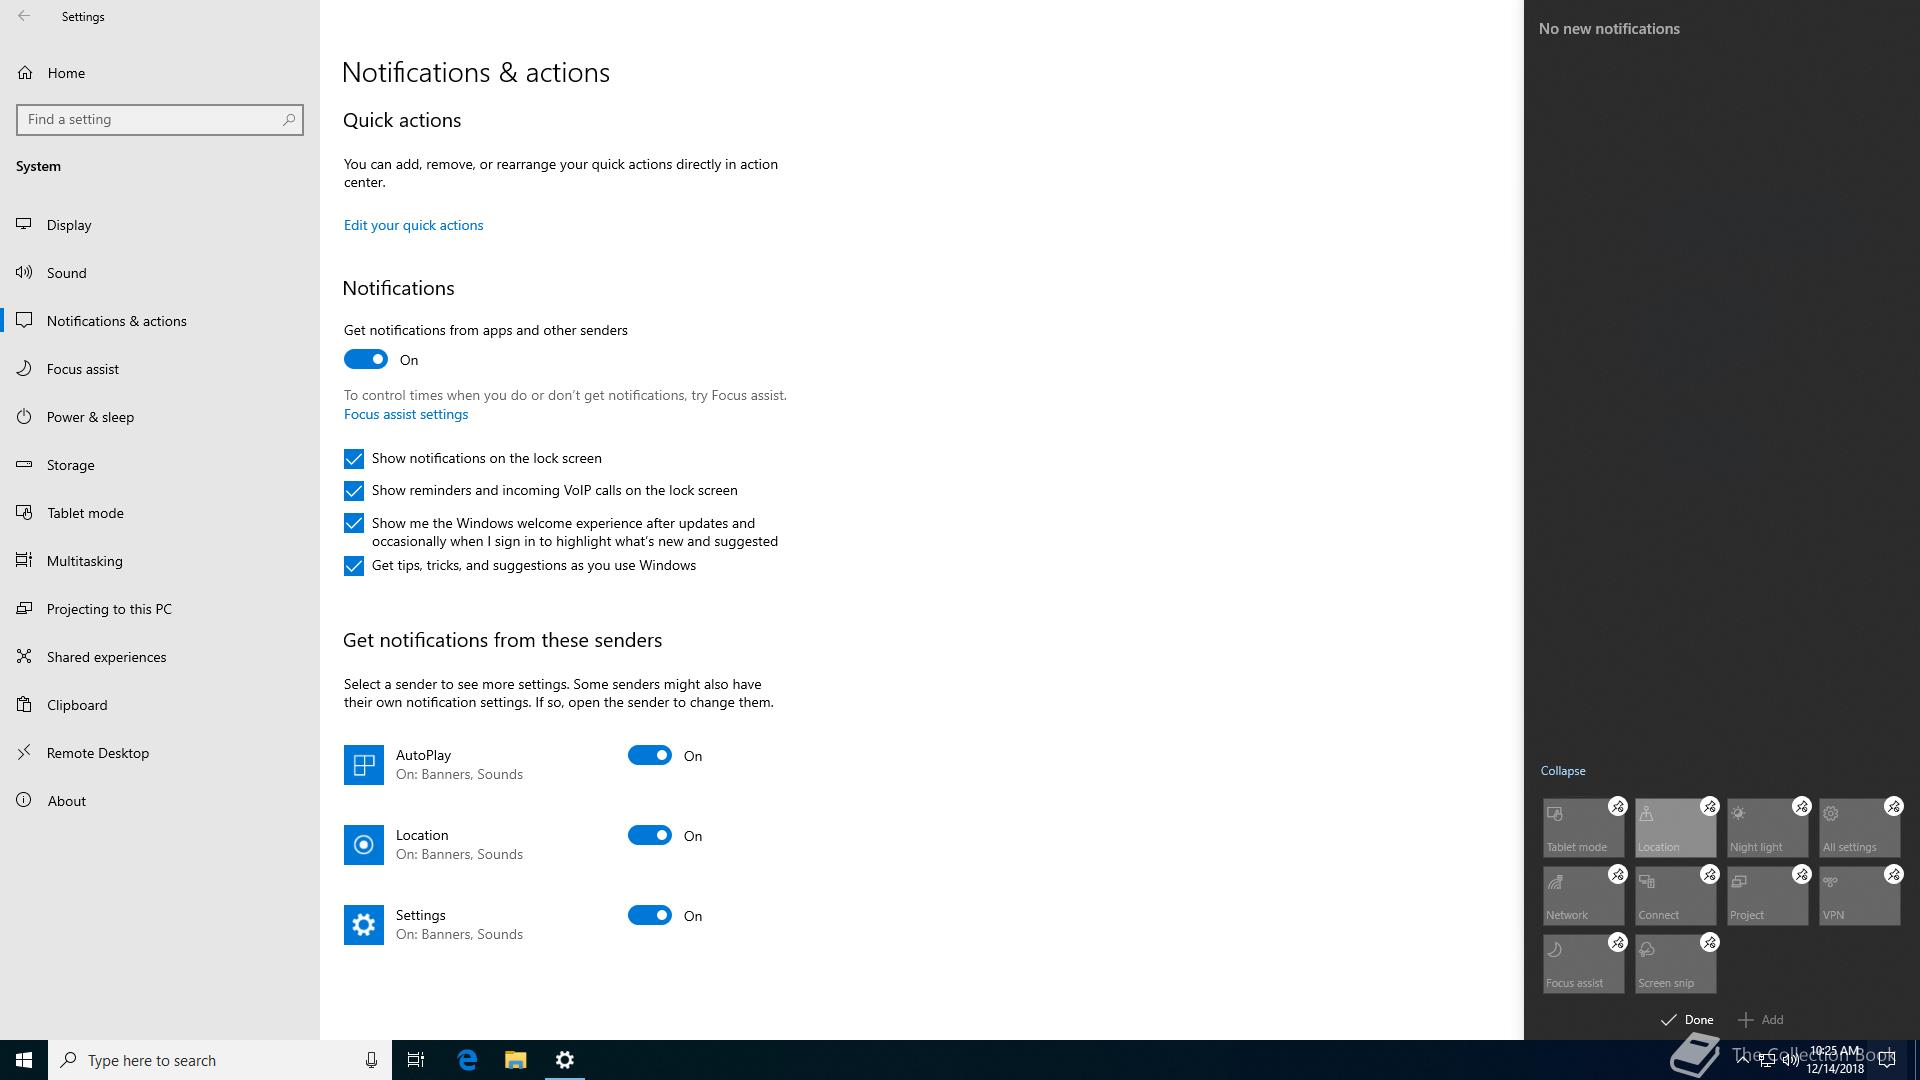Turn off notifications from apps and senders
Viewport: 1920px width, 1080px height.
coord(366,359)
